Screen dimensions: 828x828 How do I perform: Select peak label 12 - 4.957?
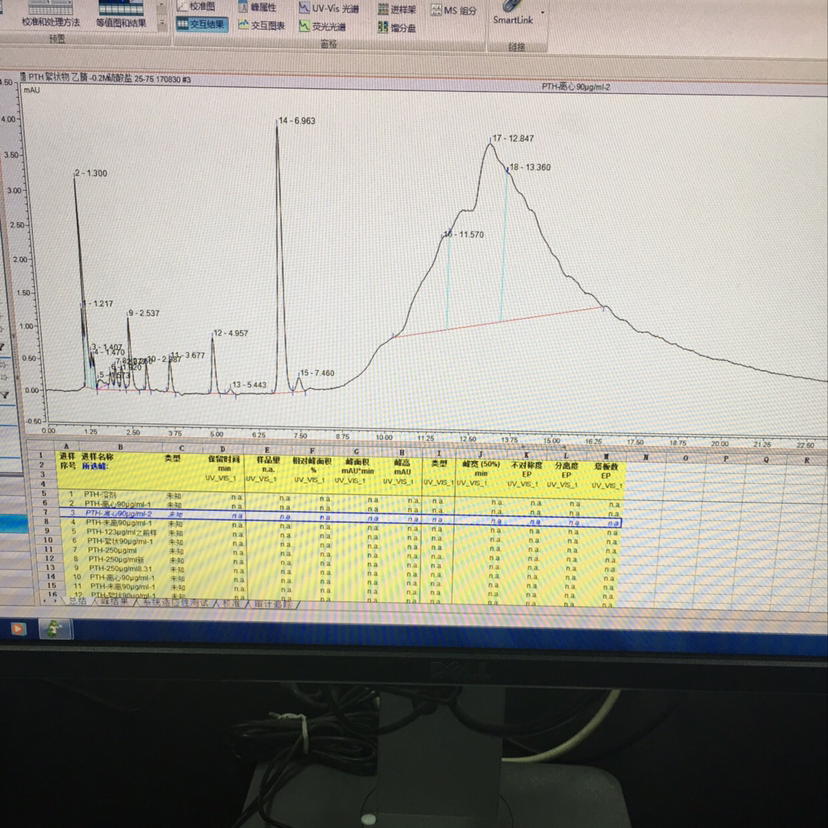230,333
